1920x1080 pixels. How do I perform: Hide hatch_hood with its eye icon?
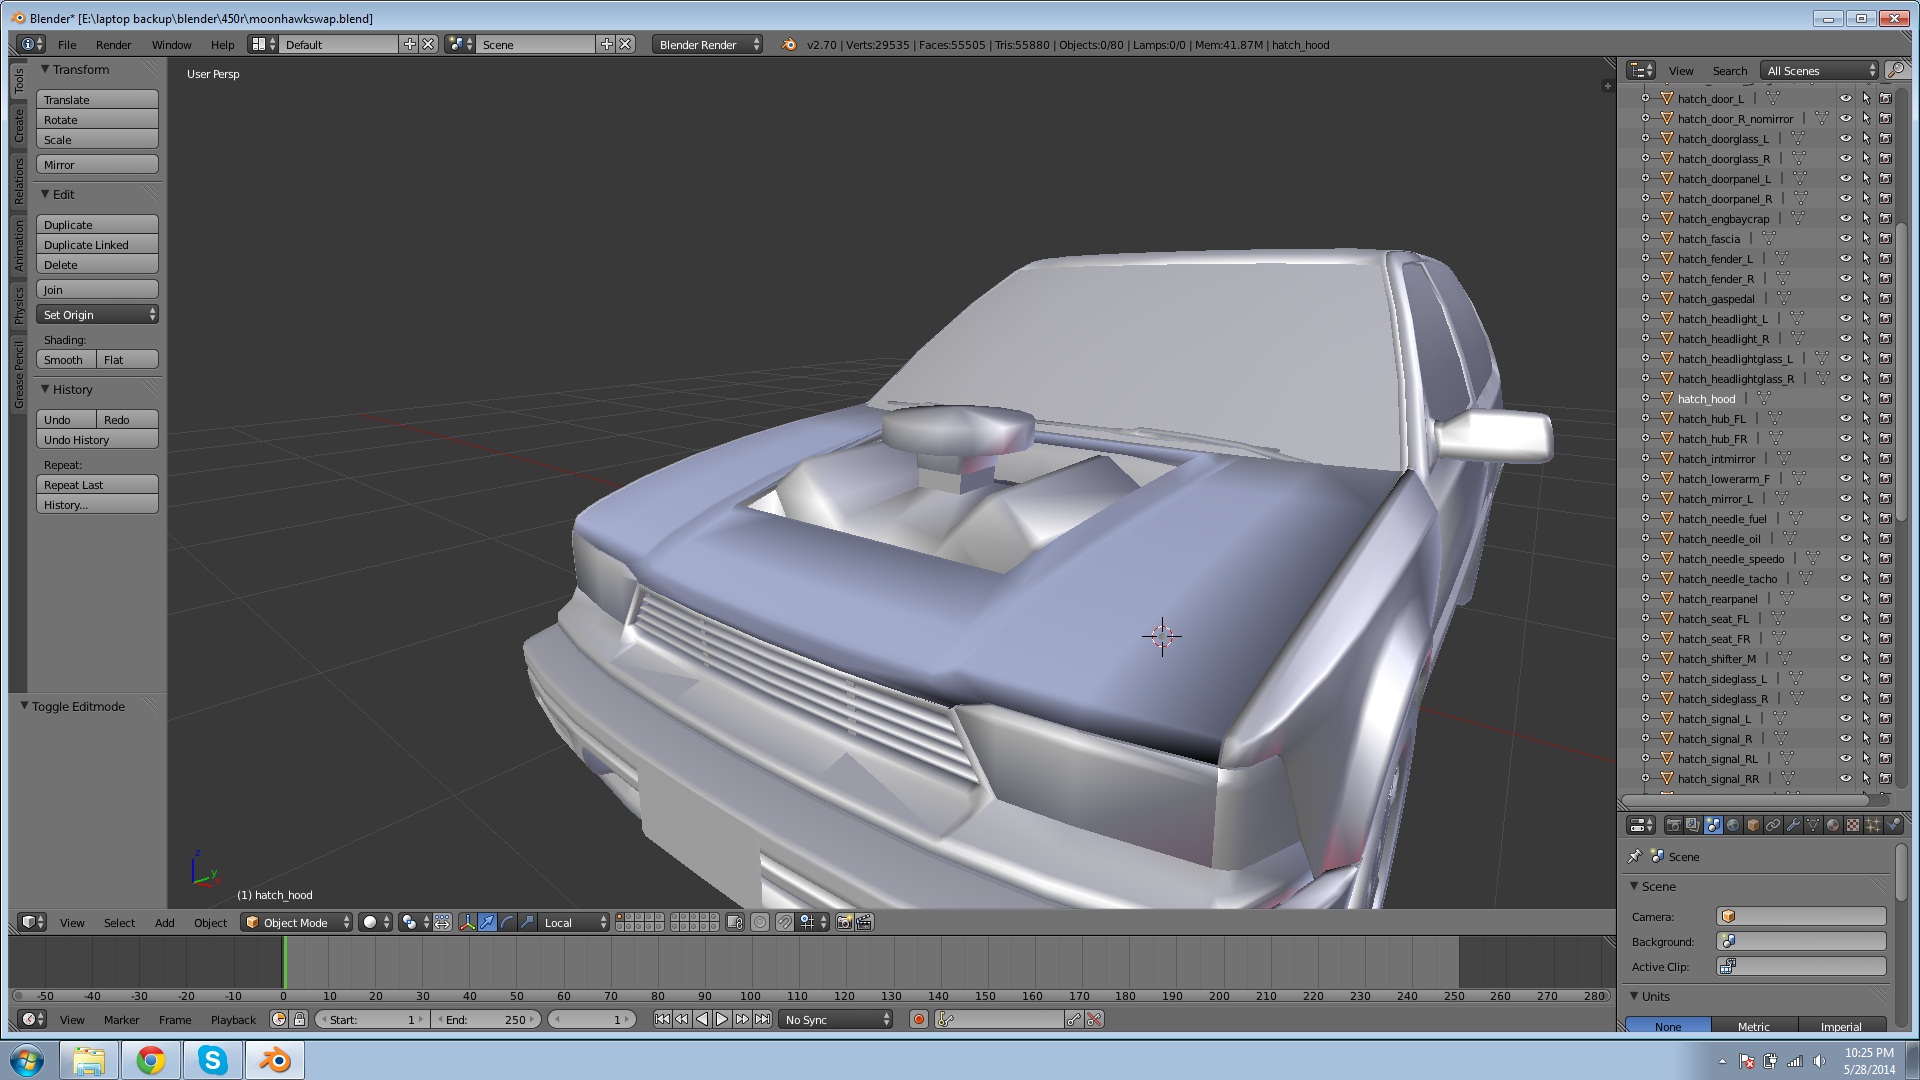(x=1846, y=399)
